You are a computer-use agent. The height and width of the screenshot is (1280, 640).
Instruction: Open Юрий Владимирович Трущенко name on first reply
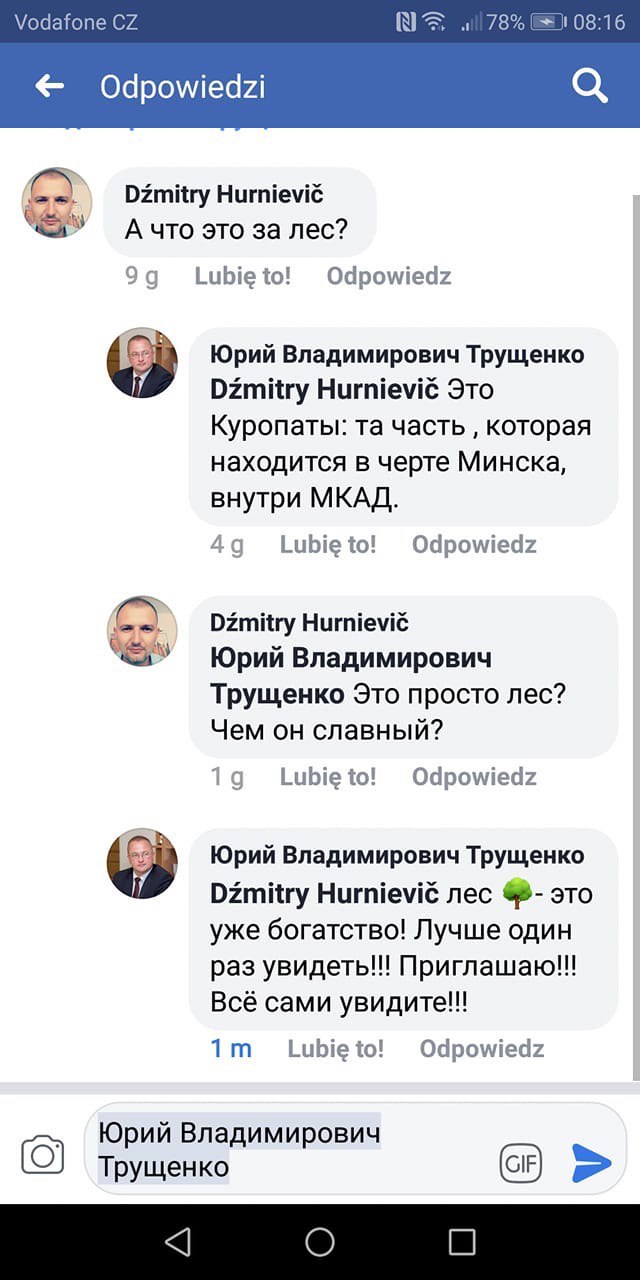[x=397, y=355]
